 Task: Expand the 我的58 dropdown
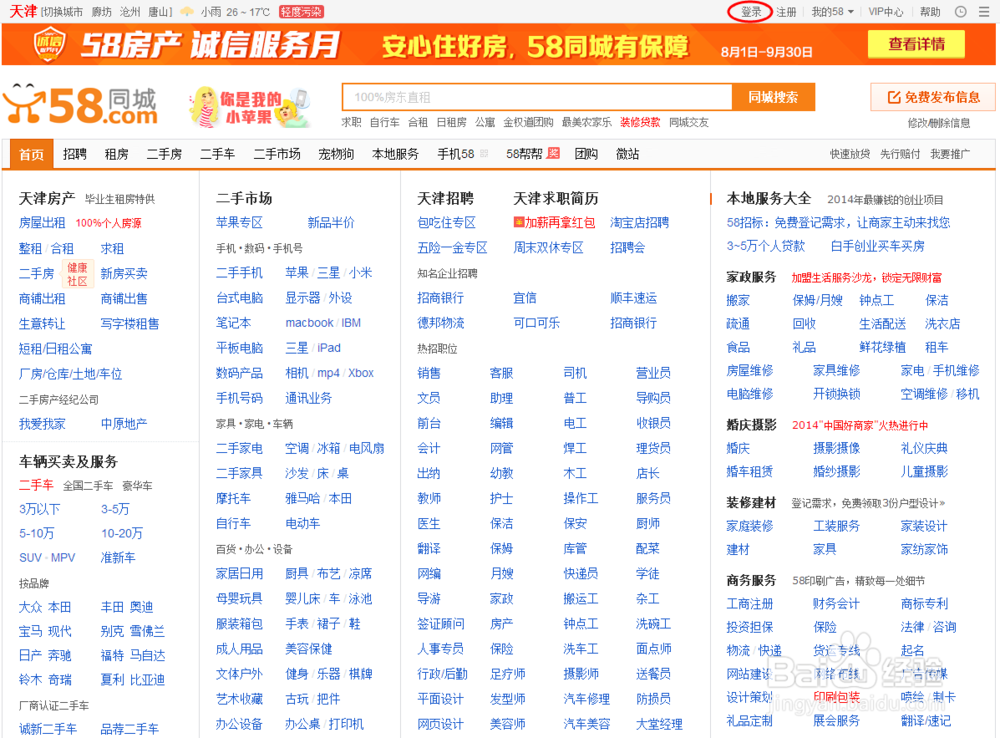[x=832, y=11]
